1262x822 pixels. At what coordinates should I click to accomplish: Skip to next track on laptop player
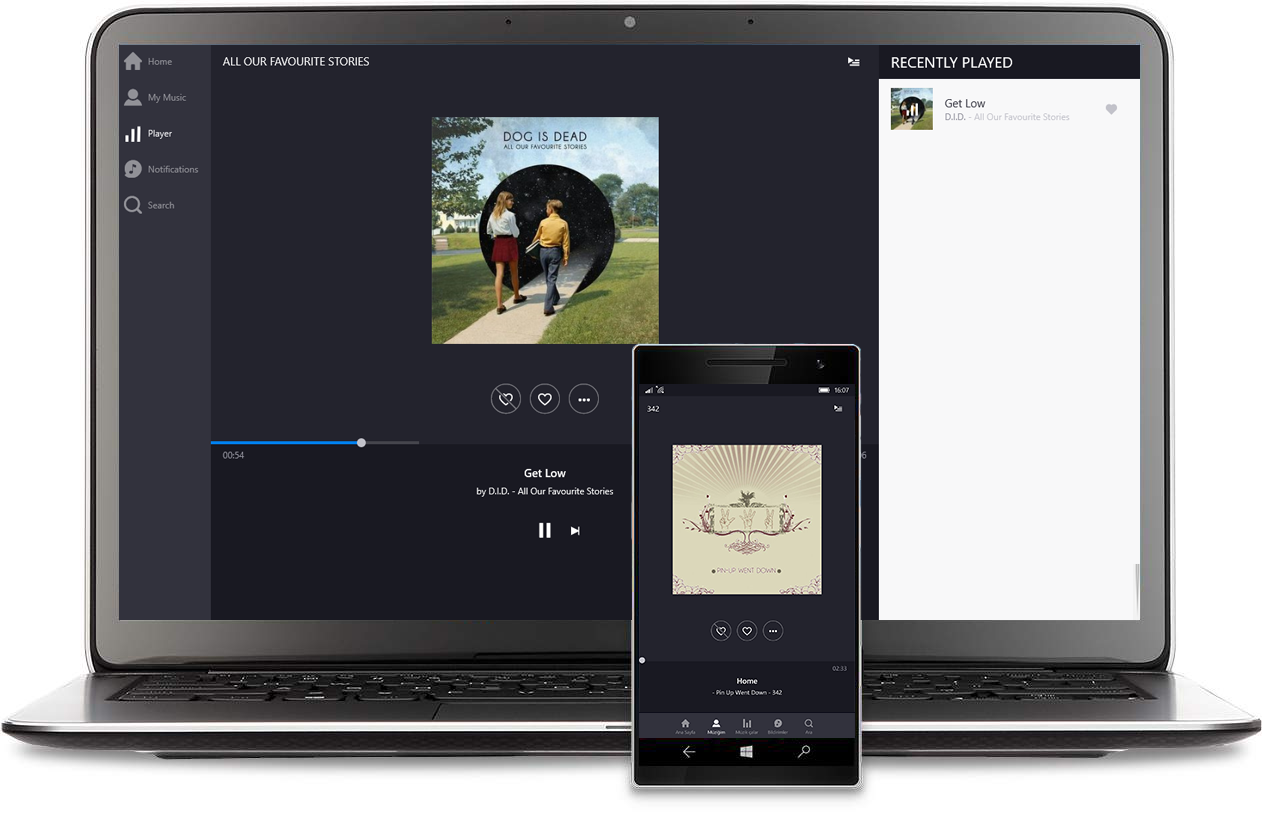click(575, 531)
